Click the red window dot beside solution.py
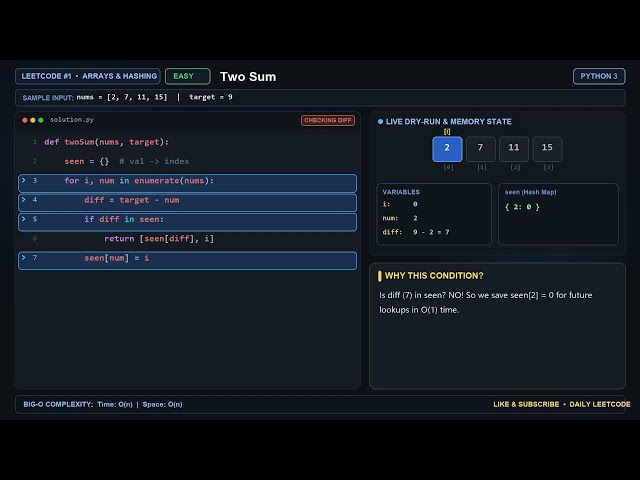Screen dimensions: 640x480 tap(25, 120)
